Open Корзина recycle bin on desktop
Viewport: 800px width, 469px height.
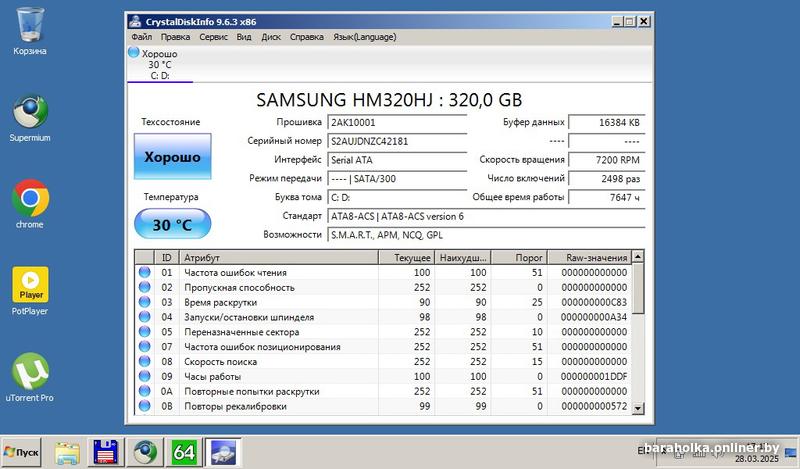coord(30,31)
